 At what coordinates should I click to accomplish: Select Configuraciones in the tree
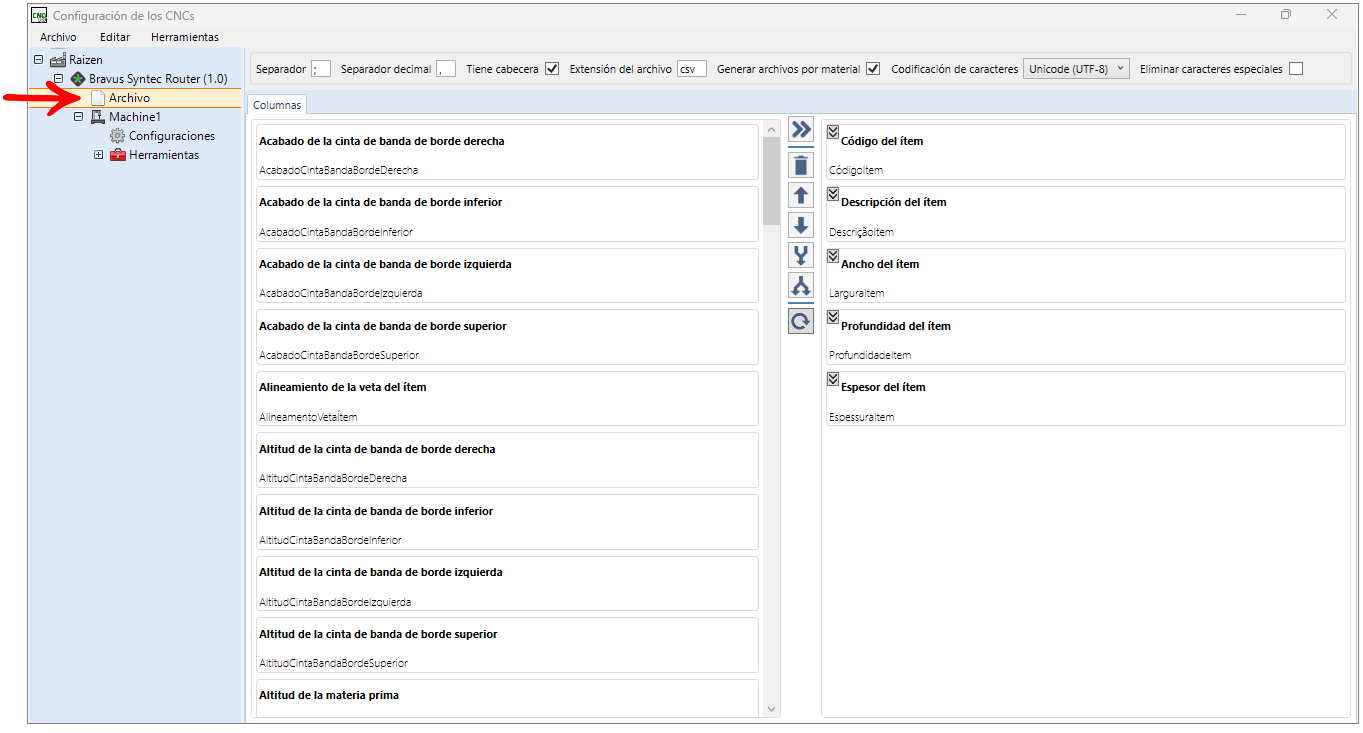(171, 136)
